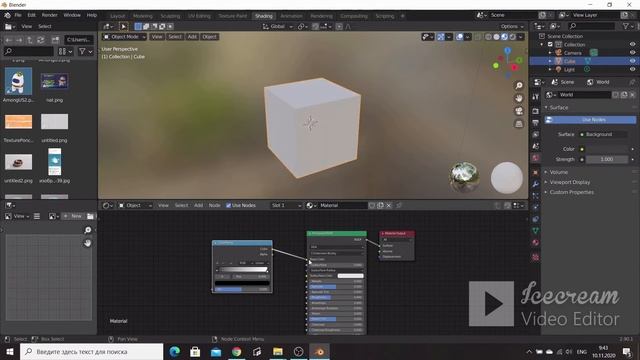Click the viewport Object menu button
Screen dimensions: 640x360
[209, 37]
